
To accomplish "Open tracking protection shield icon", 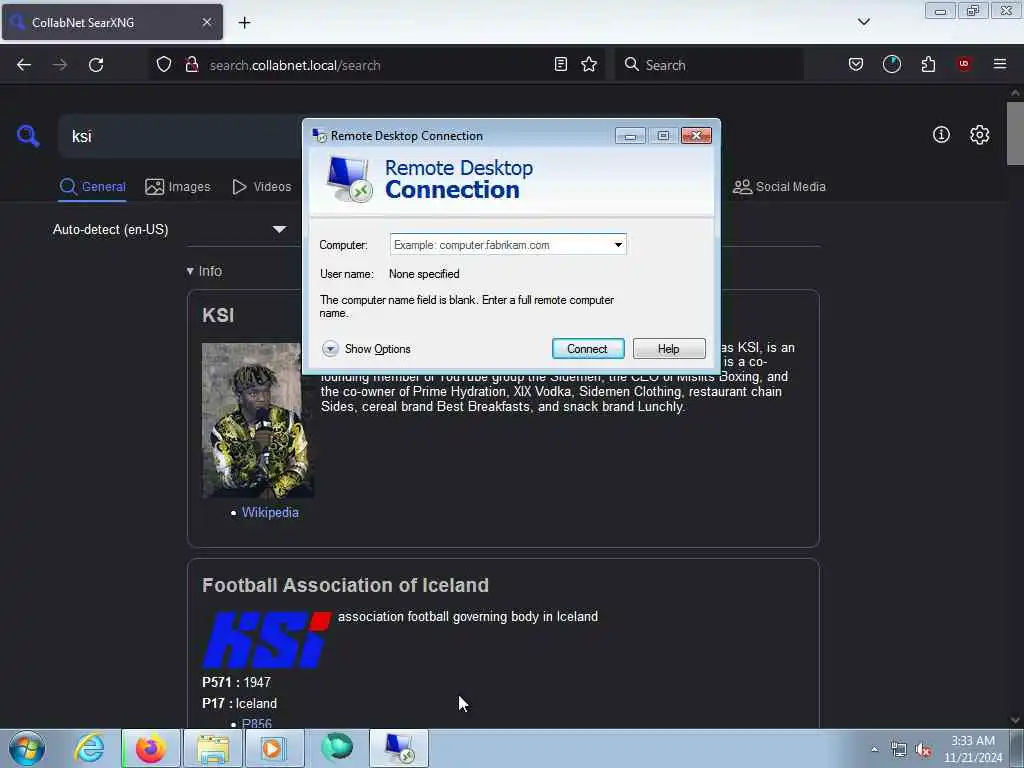I will (x=164, y=65).
